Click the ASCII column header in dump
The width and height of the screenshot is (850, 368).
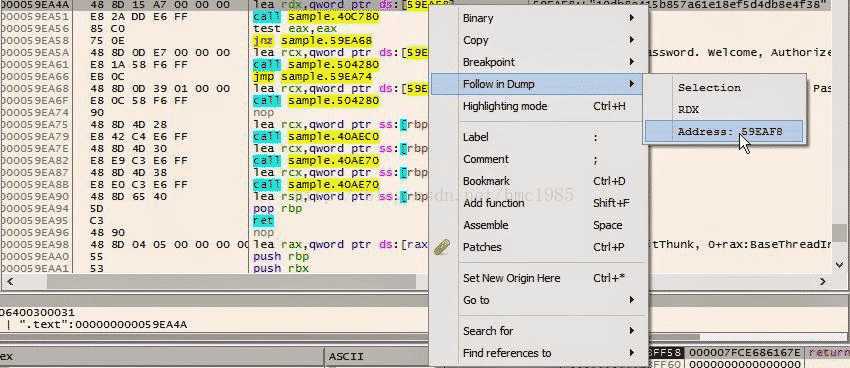(345, 357)
